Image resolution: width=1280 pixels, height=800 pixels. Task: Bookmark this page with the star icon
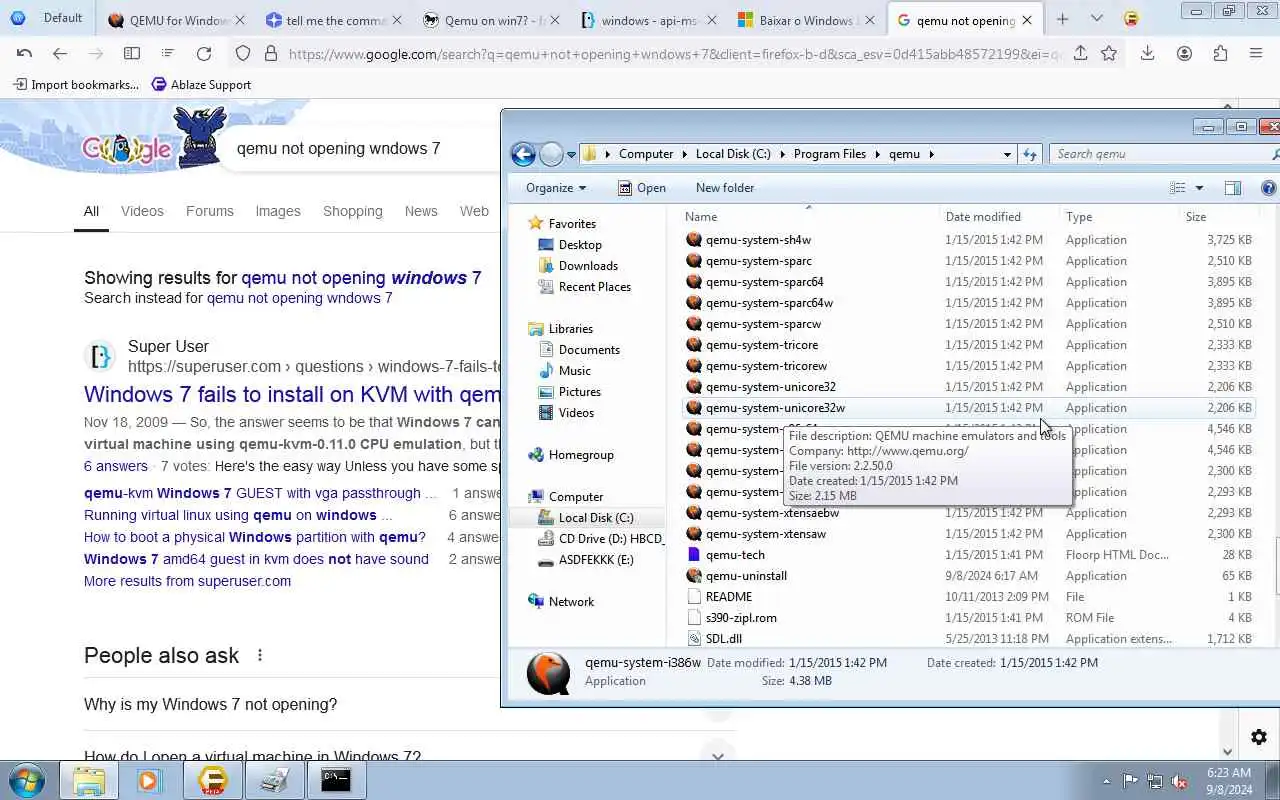pos(1109,54)
